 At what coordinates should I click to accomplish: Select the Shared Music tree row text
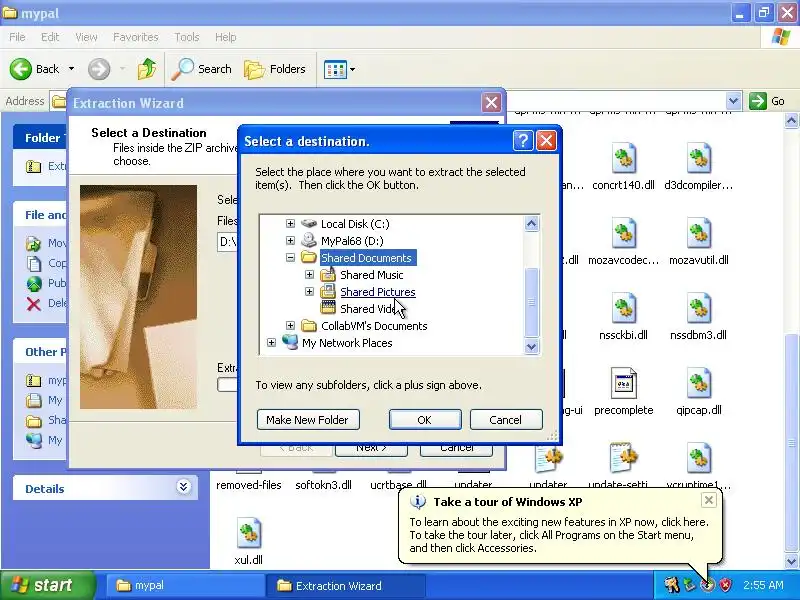(x=371, y=274)
